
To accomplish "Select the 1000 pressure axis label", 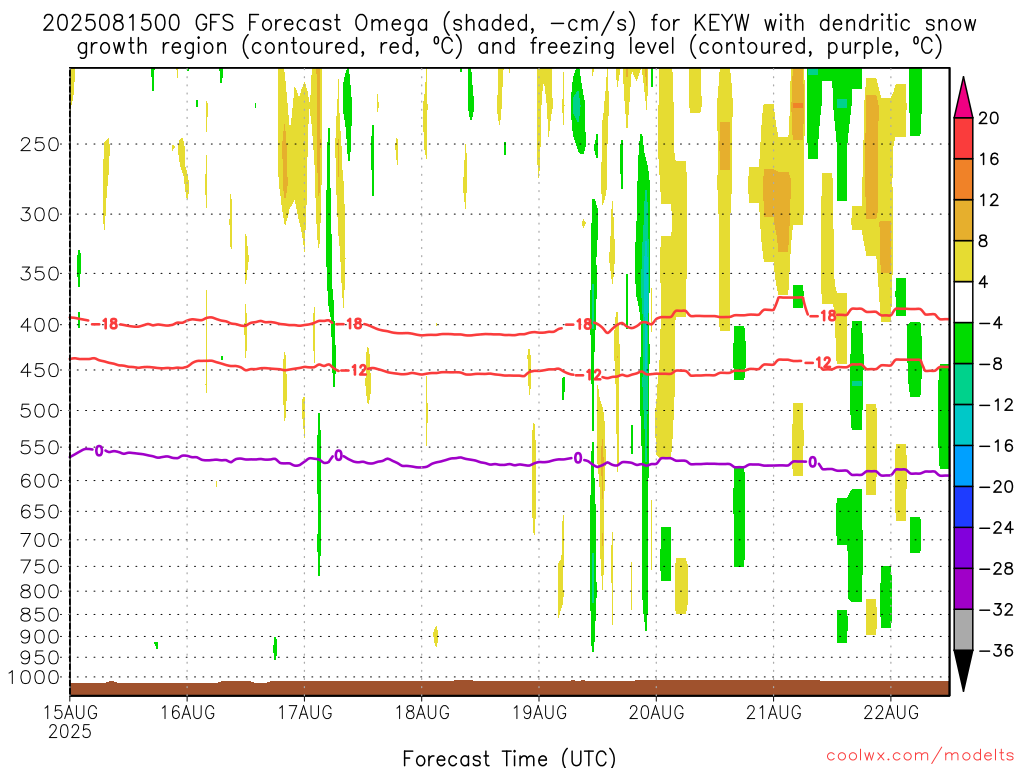I will click(x=34, y=678).
